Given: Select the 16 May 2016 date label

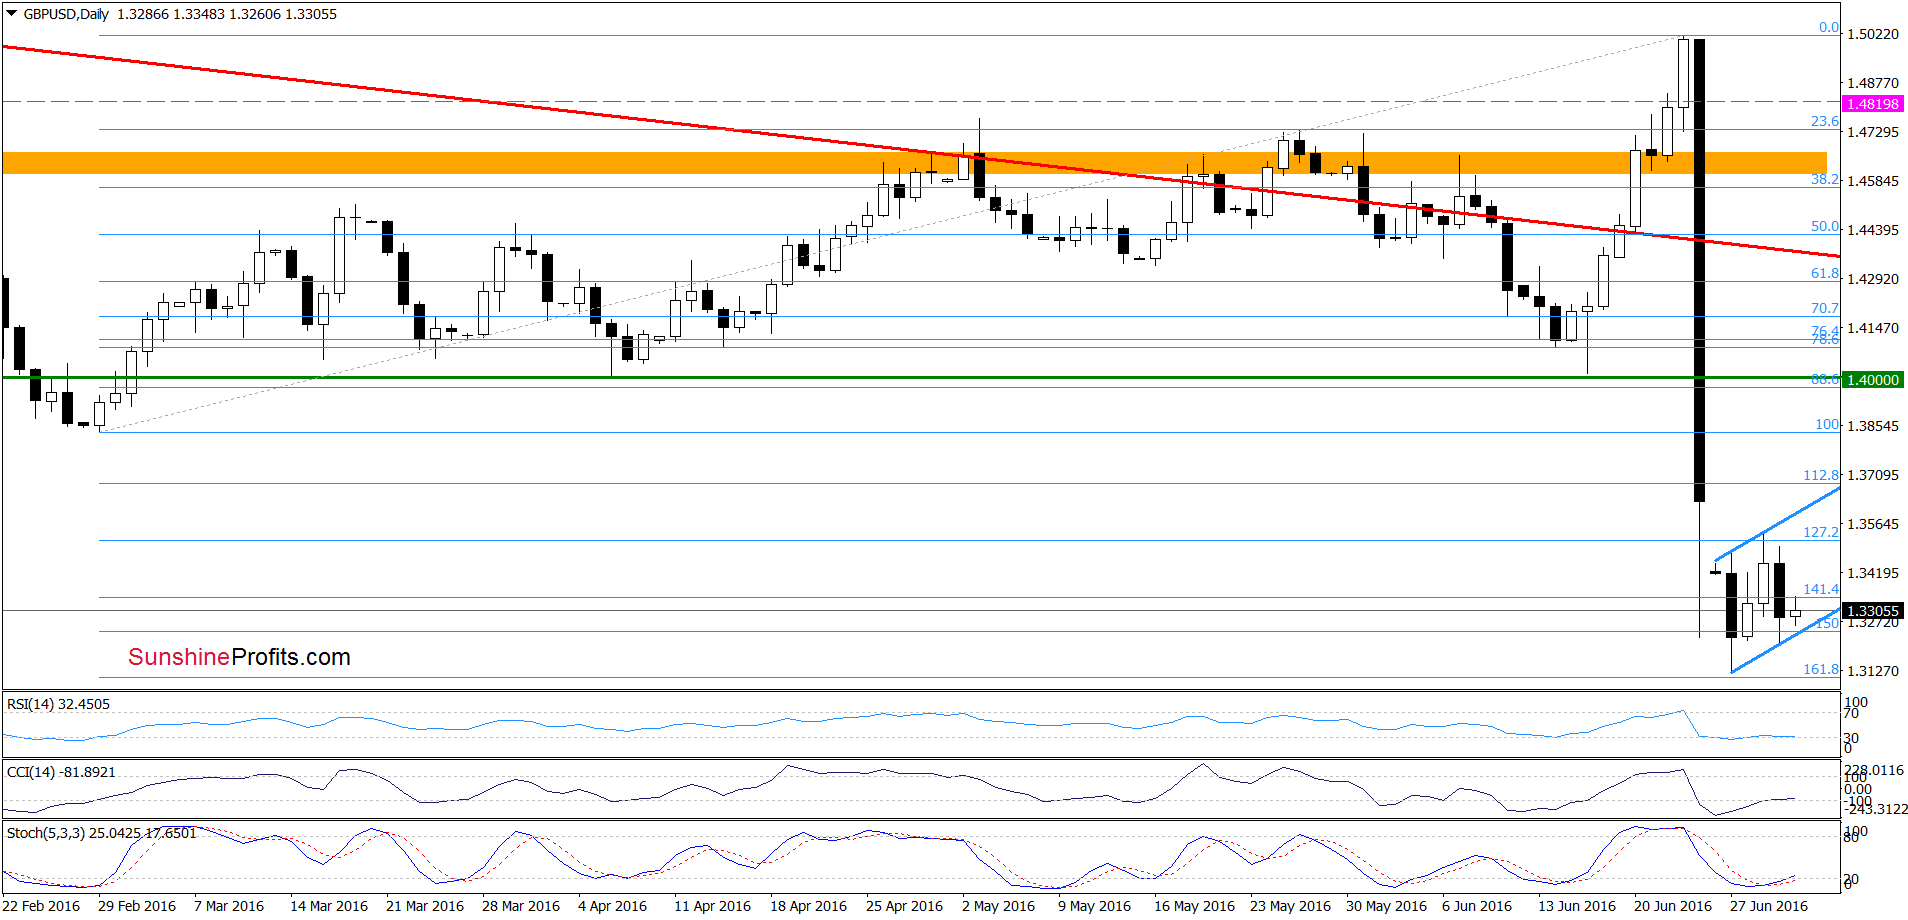Looking at the screenshot, I should click(x=1194, y=906).
